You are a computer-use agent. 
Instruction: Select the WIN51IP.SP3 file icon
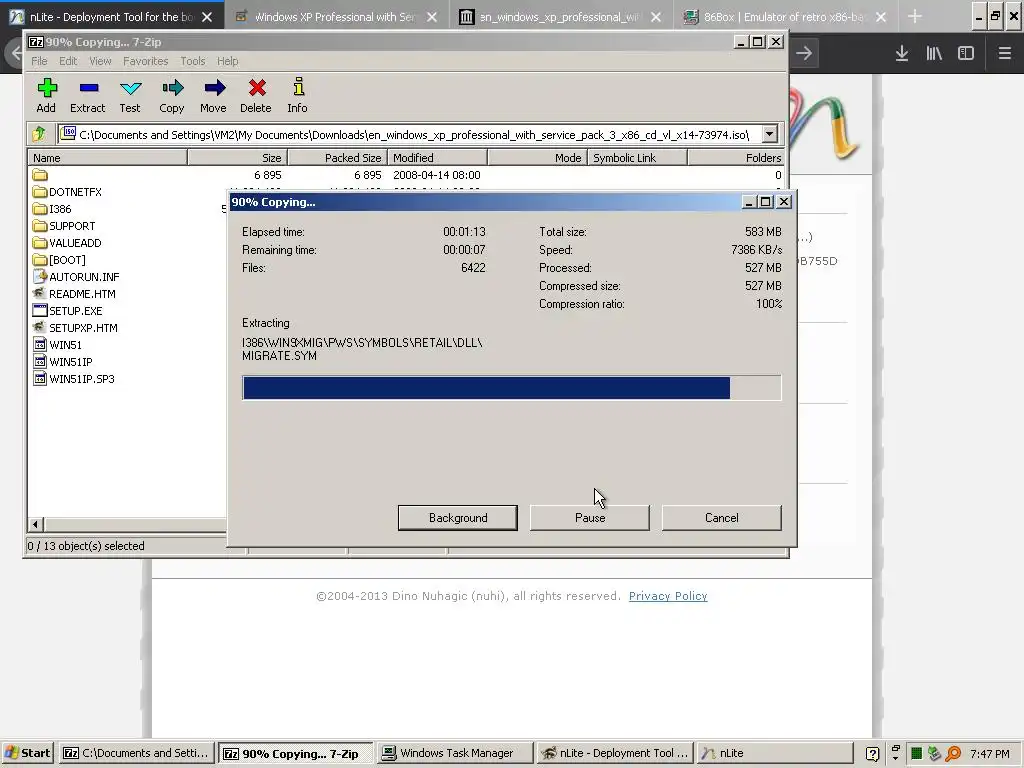[40, 379]
